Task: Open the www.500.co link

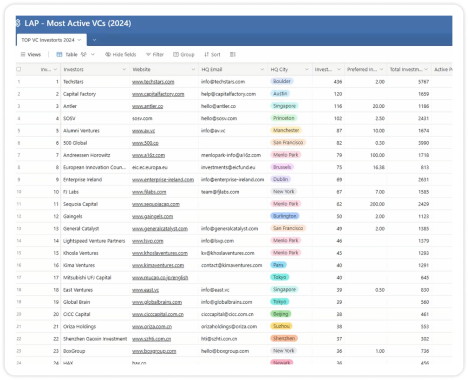Action: (145, 143)
